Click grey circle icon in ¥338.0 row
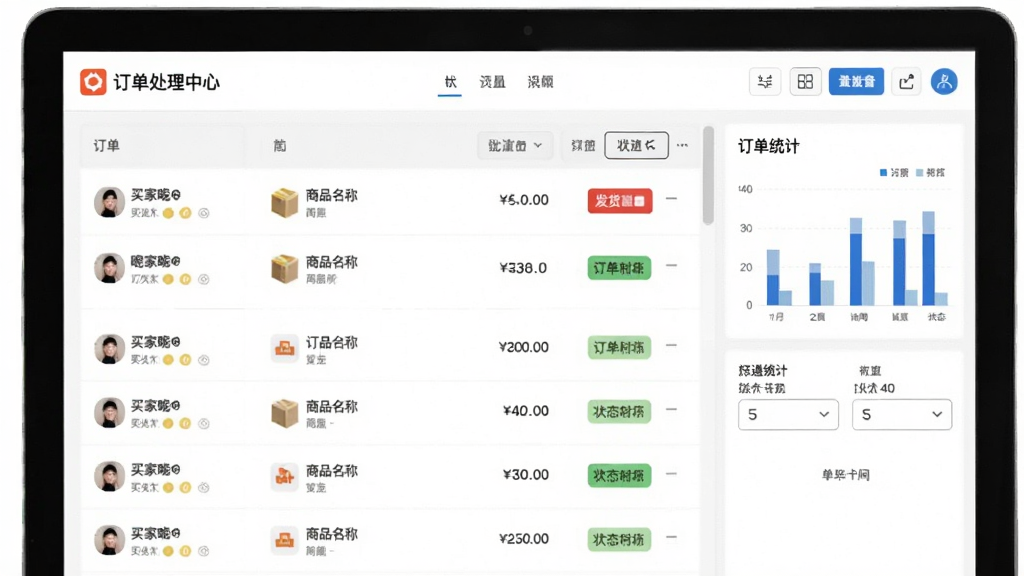This screenshot has height=576, width=1024. (204, 280)
